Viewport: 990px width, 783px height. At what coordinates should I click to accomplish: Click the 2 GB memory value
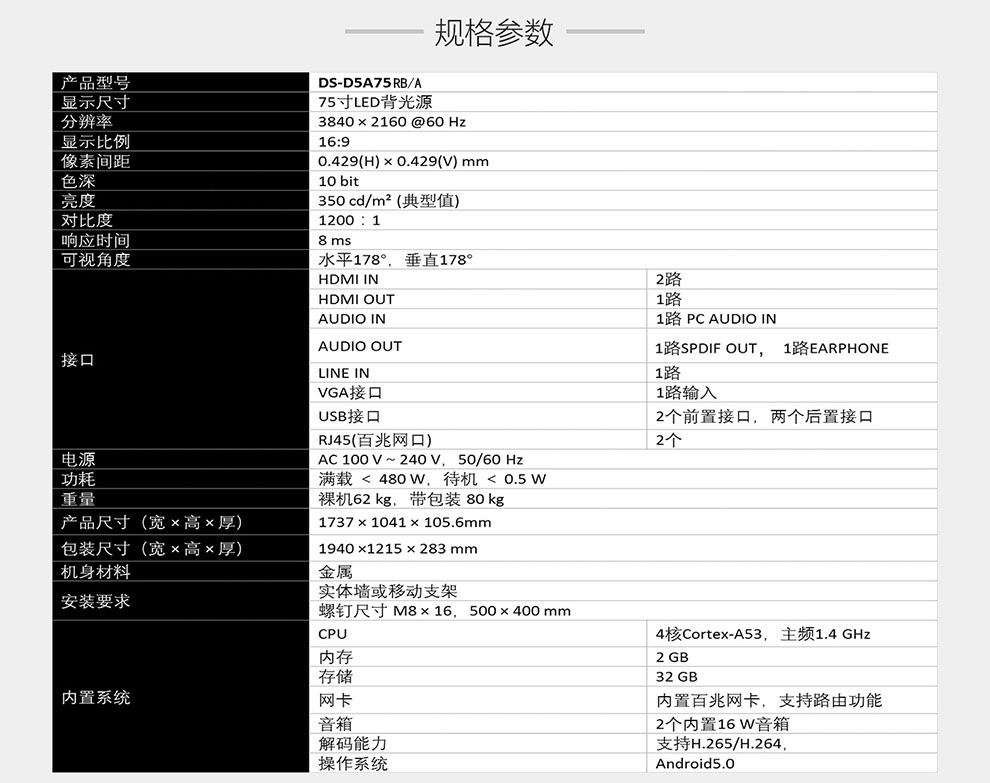click(x=672, y=657)
